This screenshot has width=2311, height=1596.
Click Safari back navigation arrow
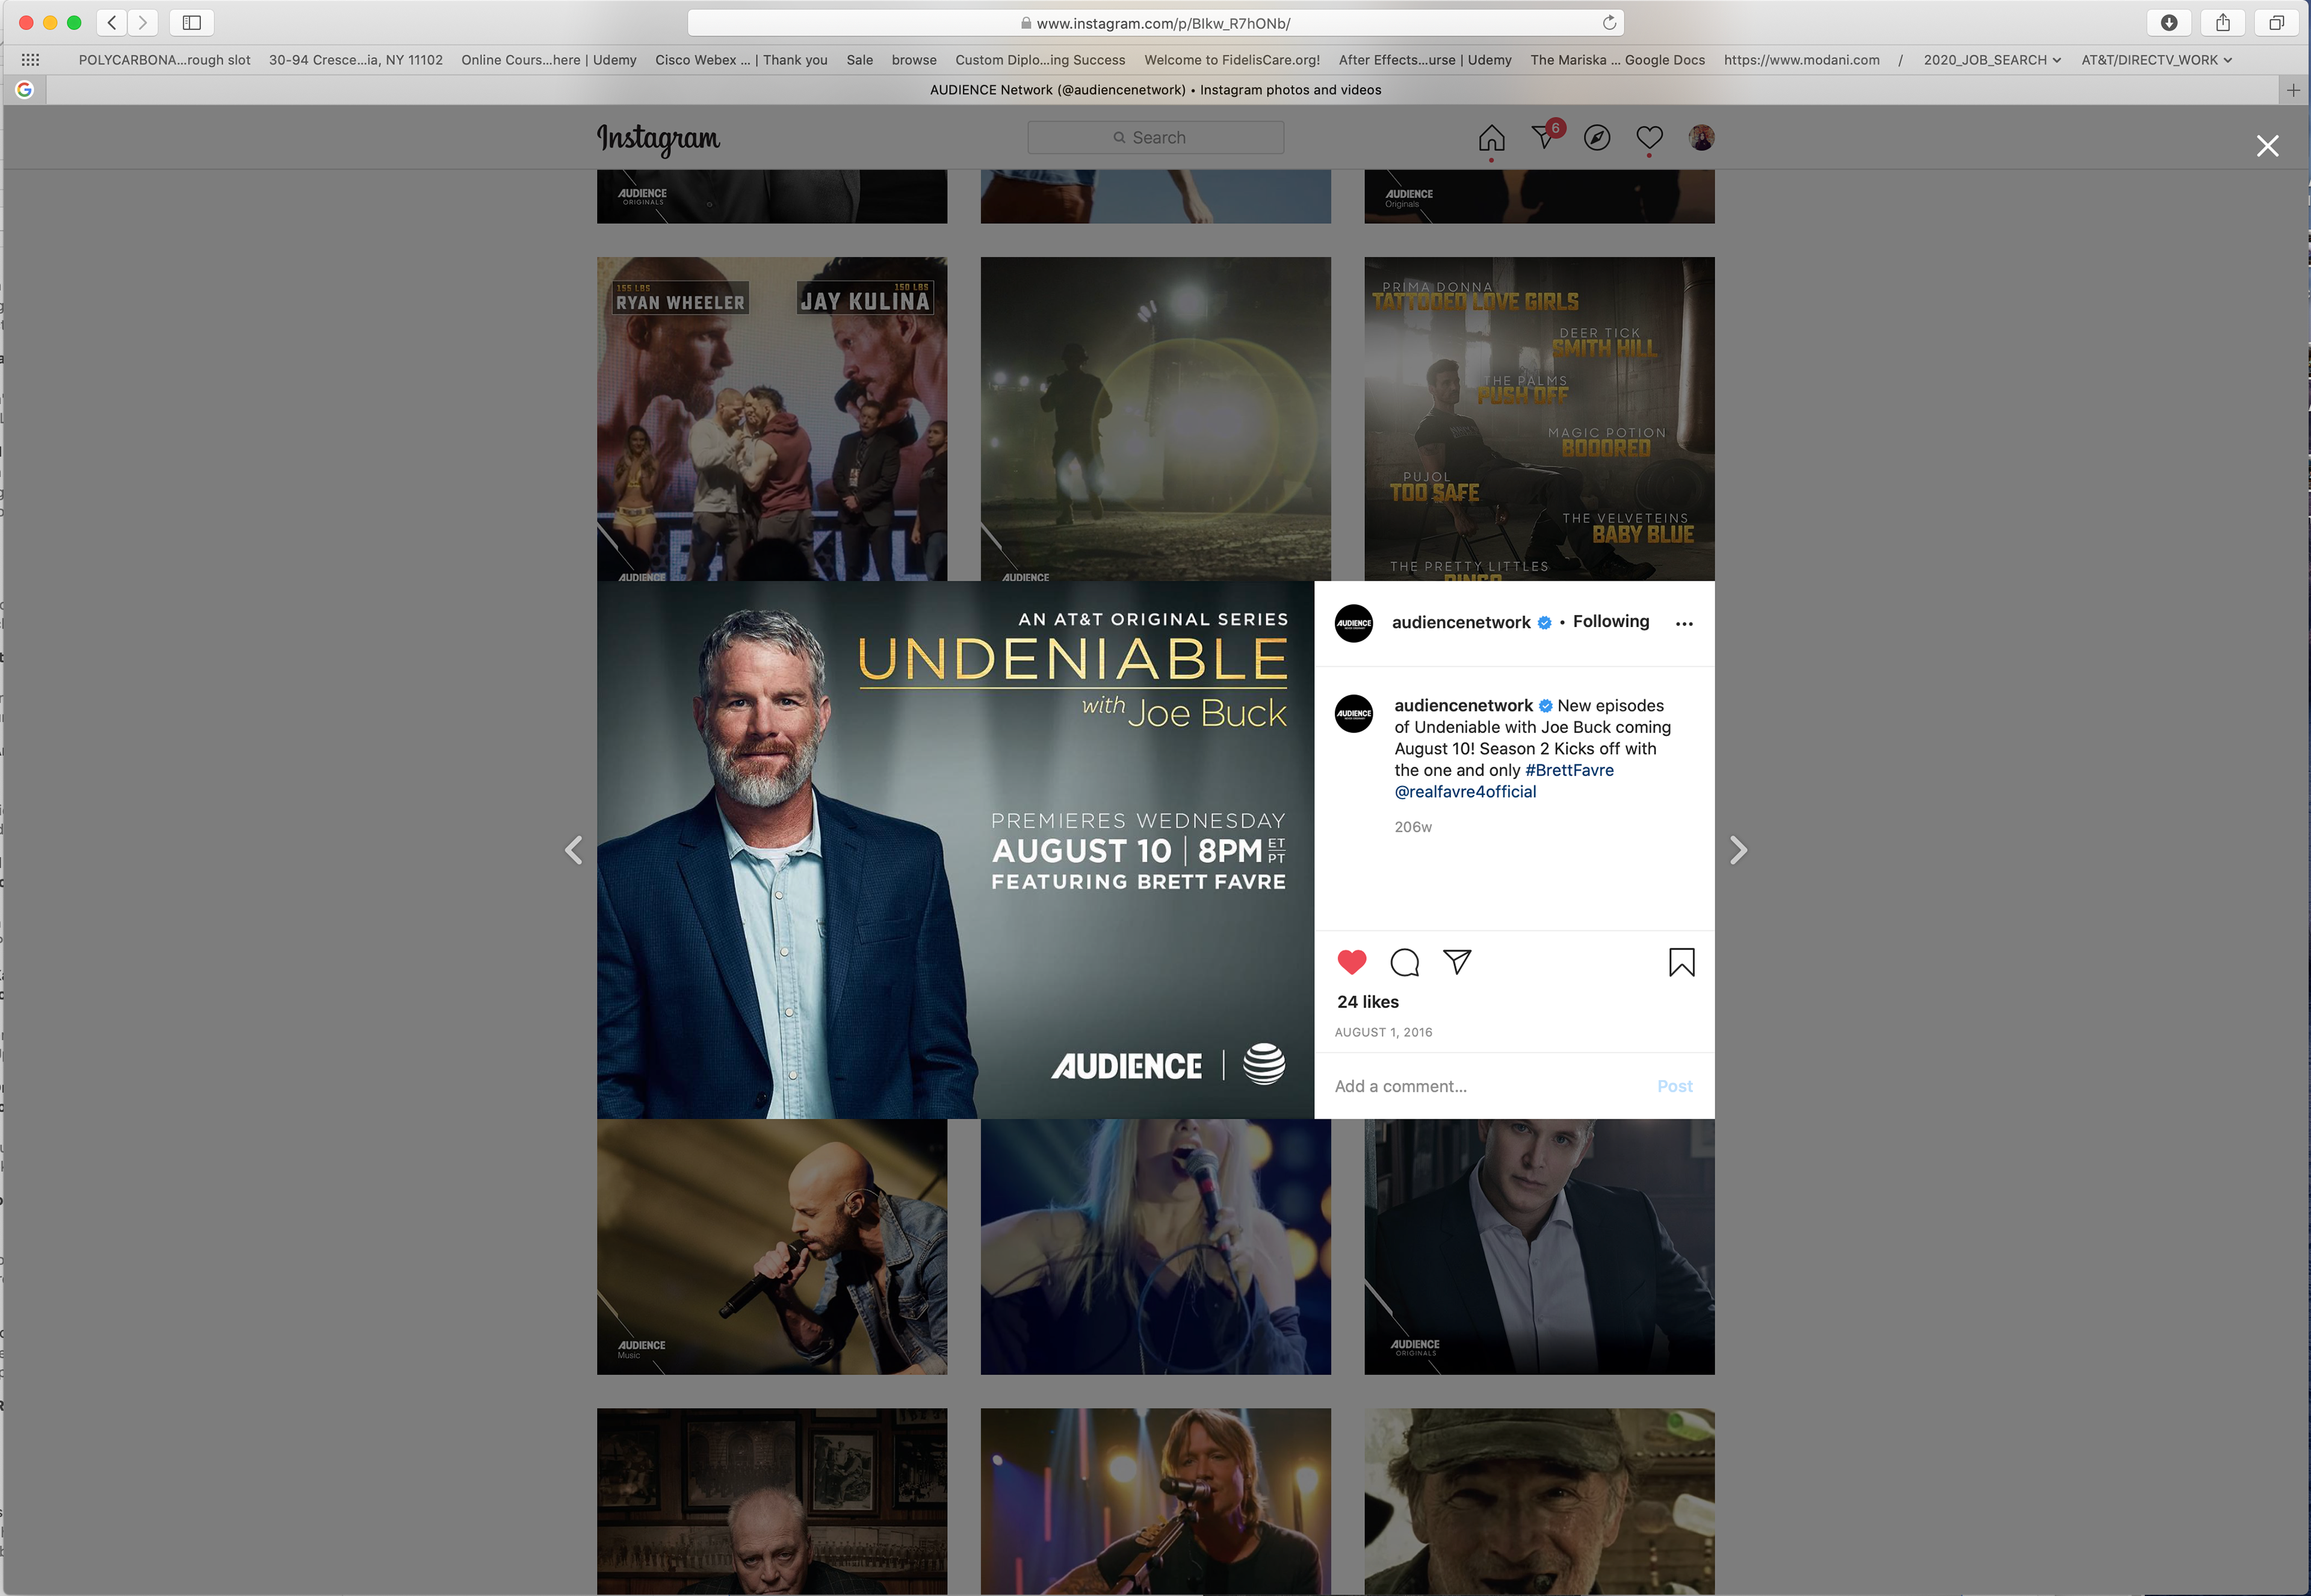112,22
